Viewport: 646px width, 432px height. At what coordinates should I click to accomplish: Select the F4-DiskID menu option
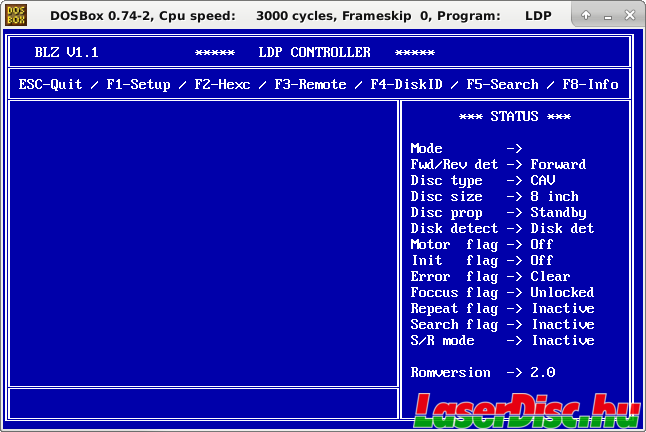click(406, 84)
